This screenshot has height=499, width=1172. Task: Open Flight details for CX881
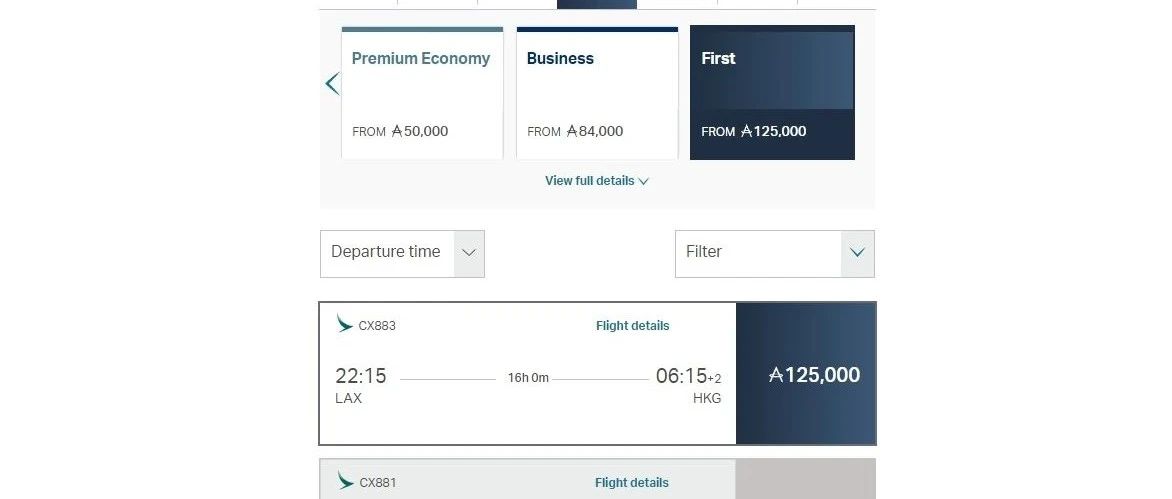pos(632,483)
